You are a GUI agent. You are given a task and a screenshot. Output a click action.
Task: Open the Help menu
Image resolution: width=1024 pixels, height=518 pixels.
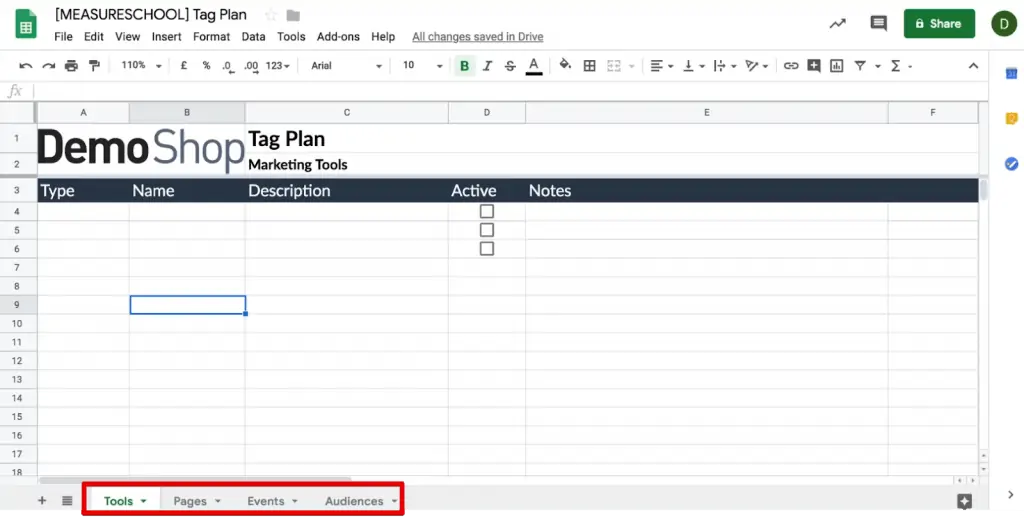tap(383, 37)
